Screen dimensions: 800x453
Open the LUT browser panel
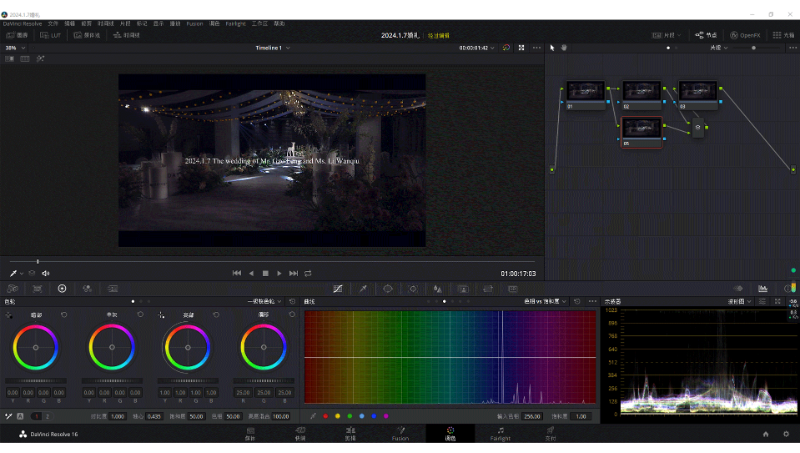(51, 35)
